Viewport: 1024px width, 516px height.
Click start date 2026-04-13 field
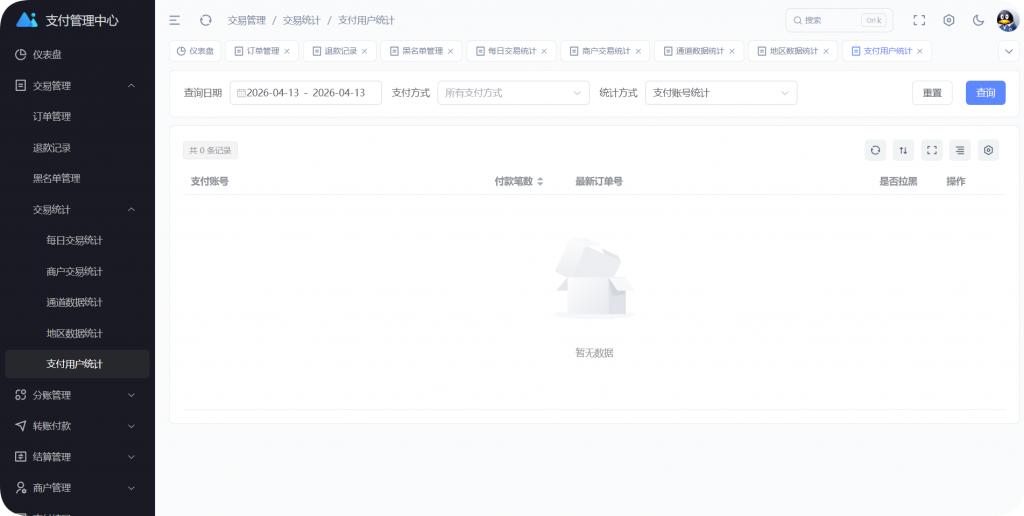[x=272, y=93]
